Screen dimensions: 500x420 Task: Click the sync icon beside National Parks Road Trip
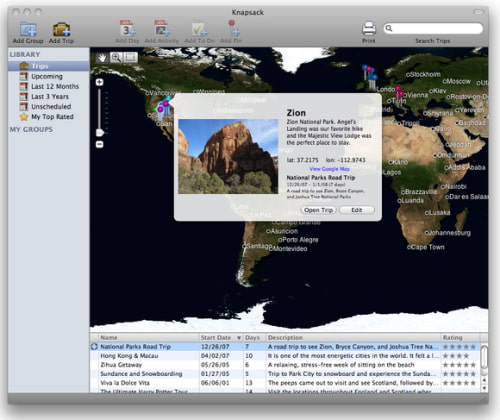pos(94,347)
